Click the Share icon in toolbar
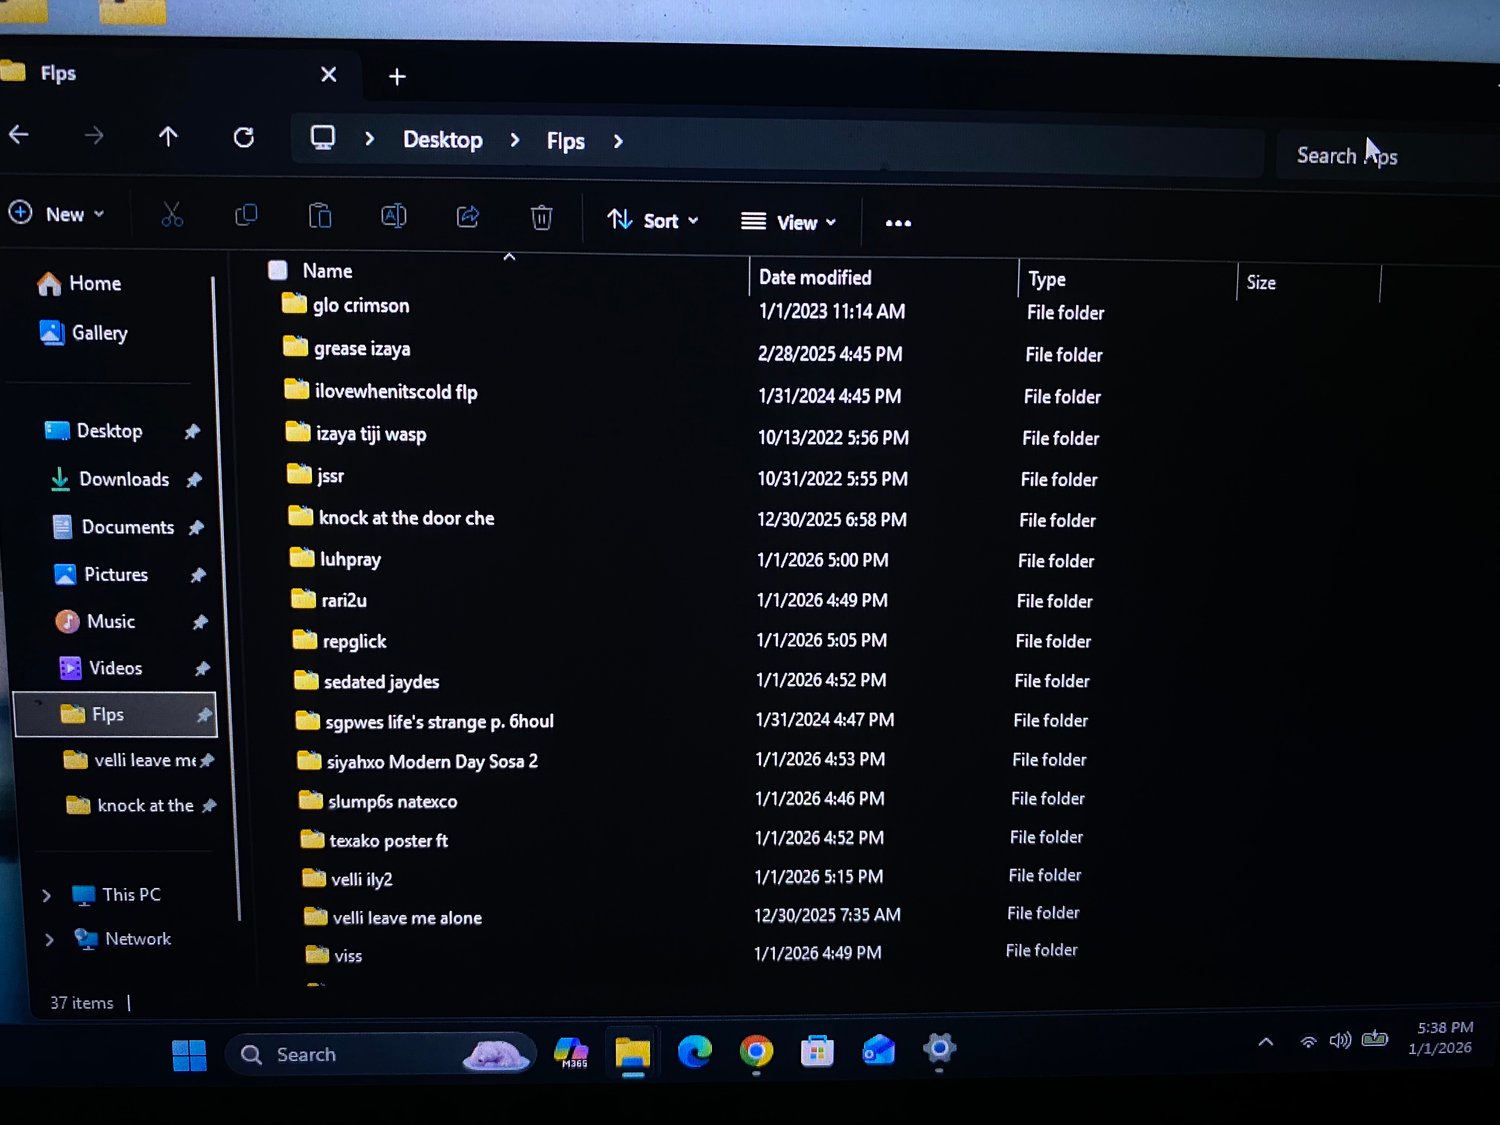This screenshot has height=1125, width=1500. [x=468, y=216]
